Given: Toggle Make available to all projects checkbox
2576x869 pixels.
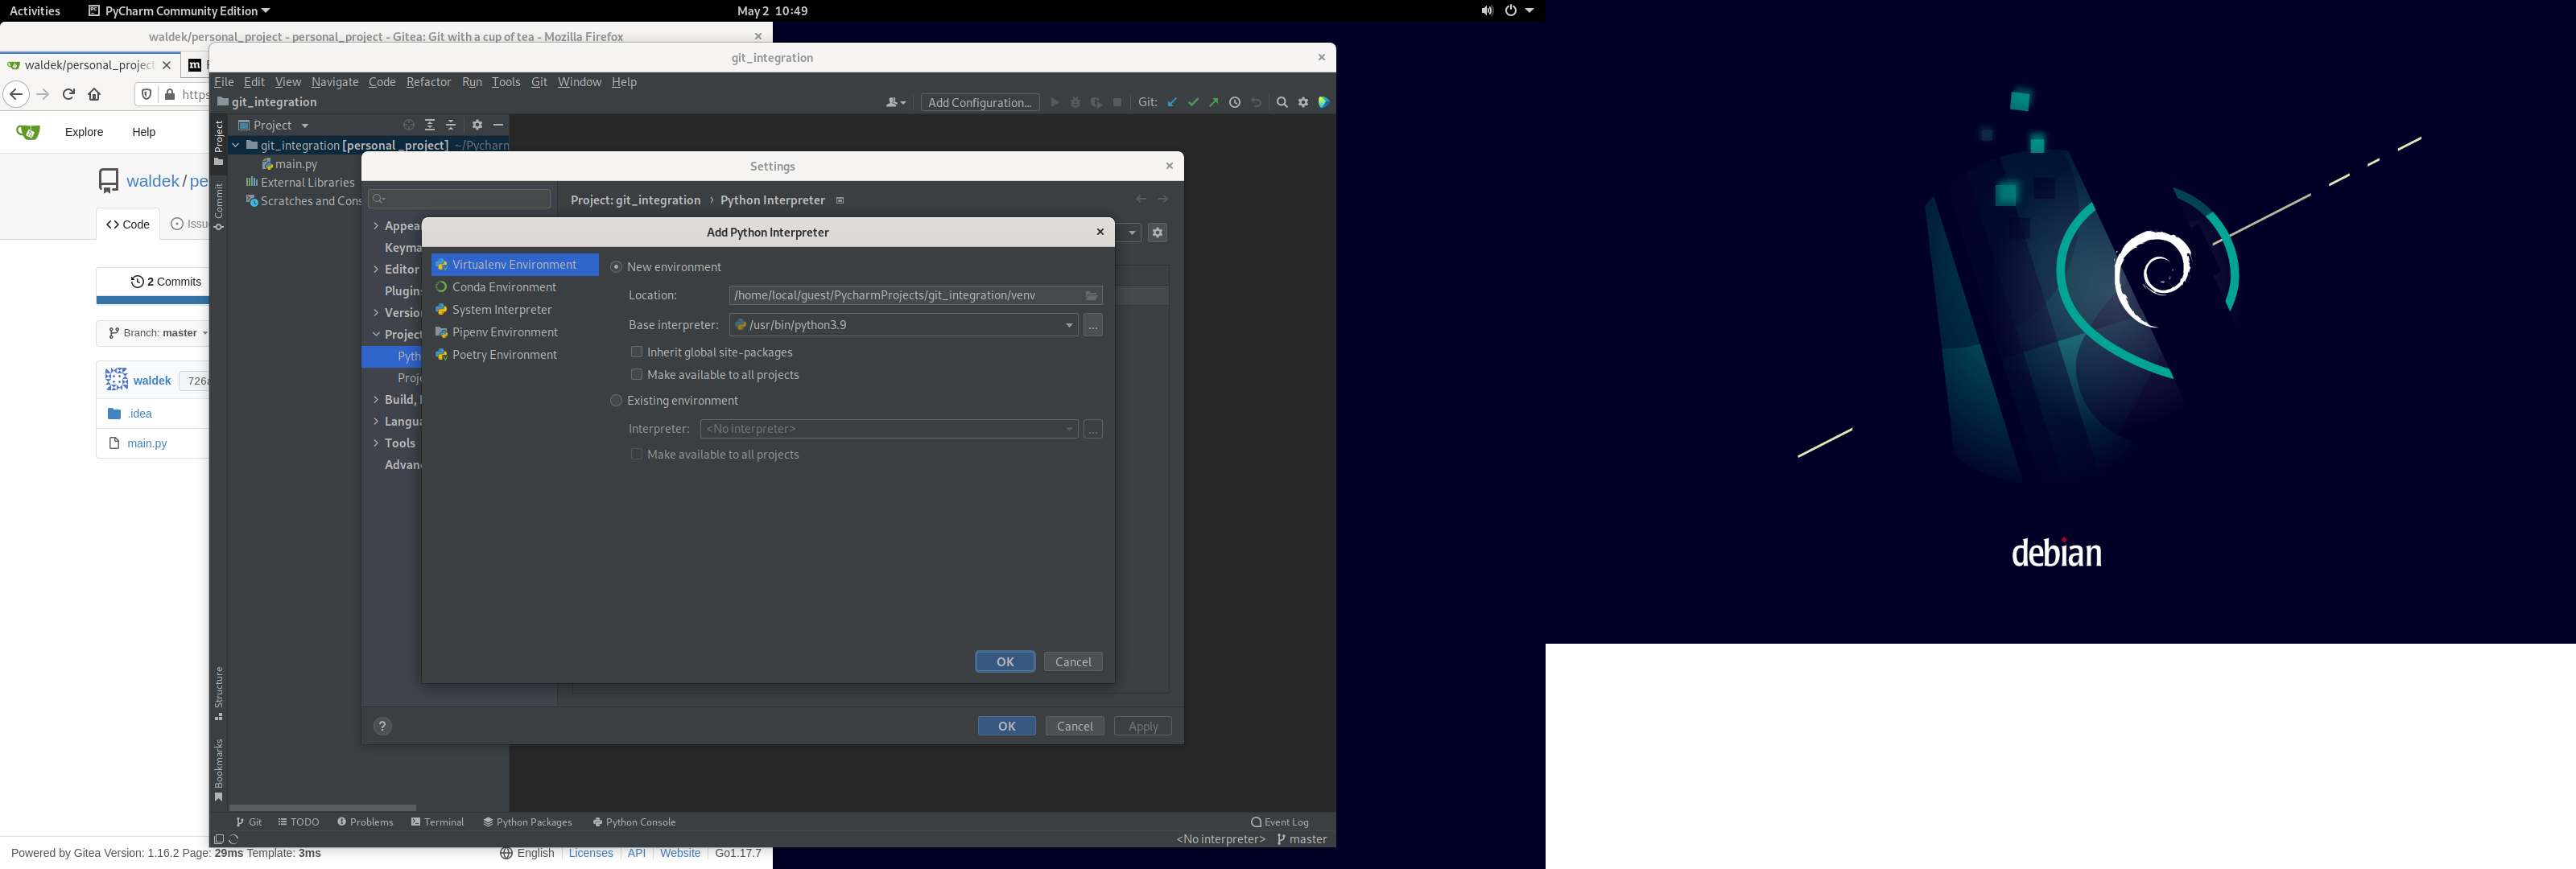Looking at the screenshot, I should point(636,373).
